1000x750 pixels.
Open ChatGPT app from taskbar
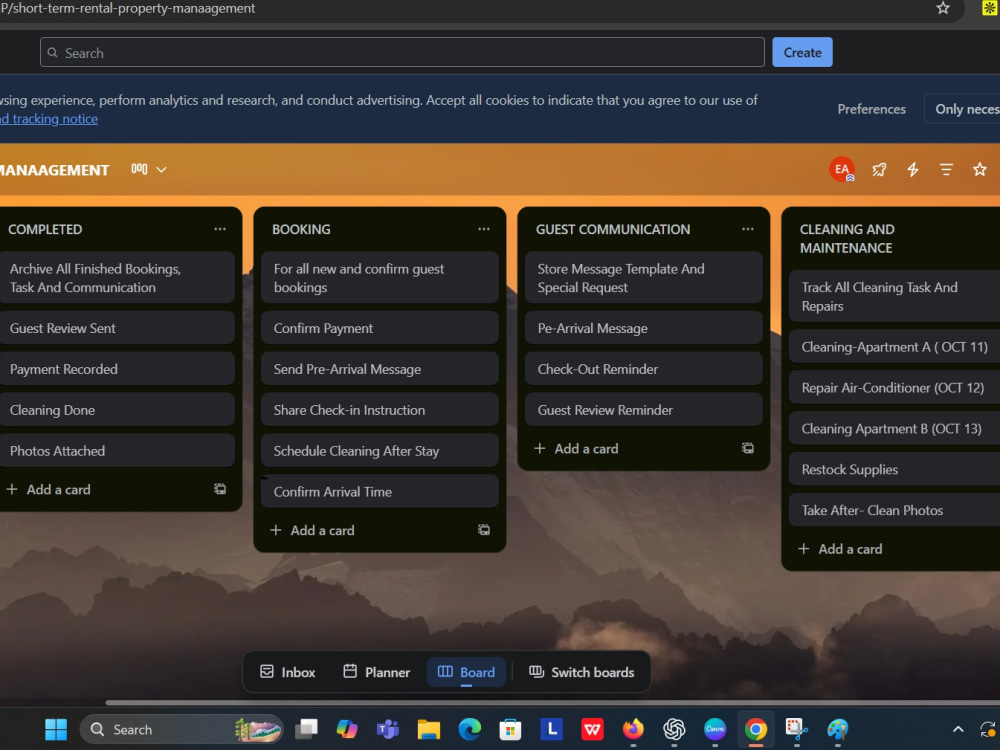pos(674,729)
